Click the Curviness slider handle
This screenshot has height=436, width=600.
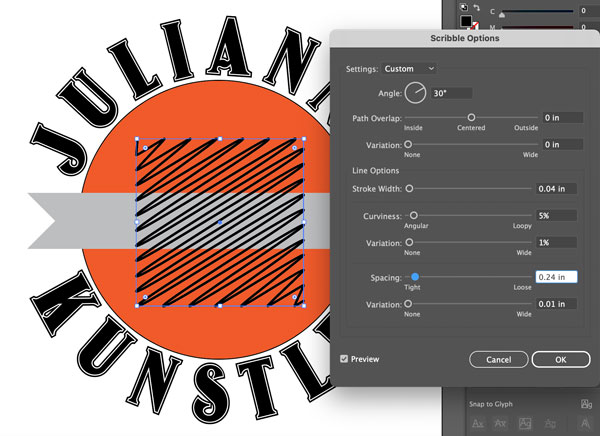click(414, 216)
